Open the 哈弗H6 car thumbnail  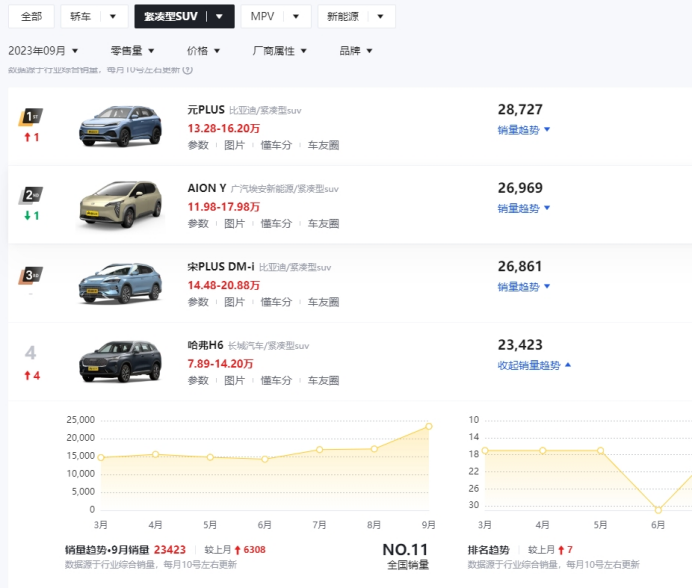pos(120,362)
